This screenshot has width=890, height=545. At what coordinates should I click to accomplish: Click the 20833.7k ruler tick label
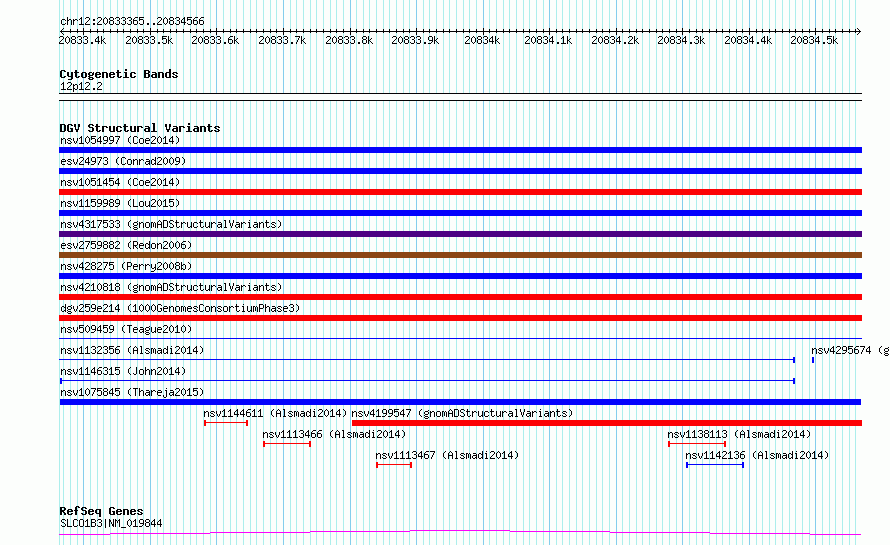coord(282,40)
